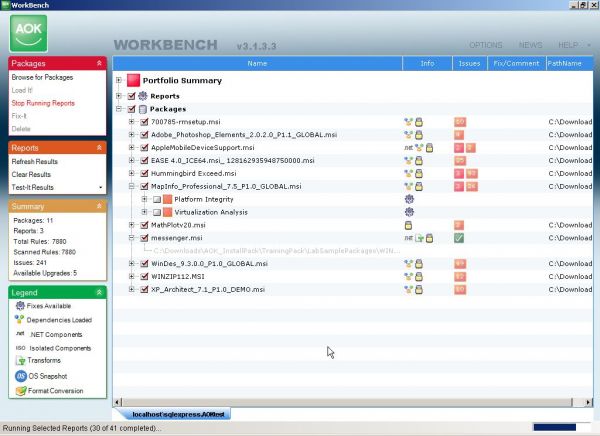
Task: Click the report progress bar in status bar
Action: [562, 427]
